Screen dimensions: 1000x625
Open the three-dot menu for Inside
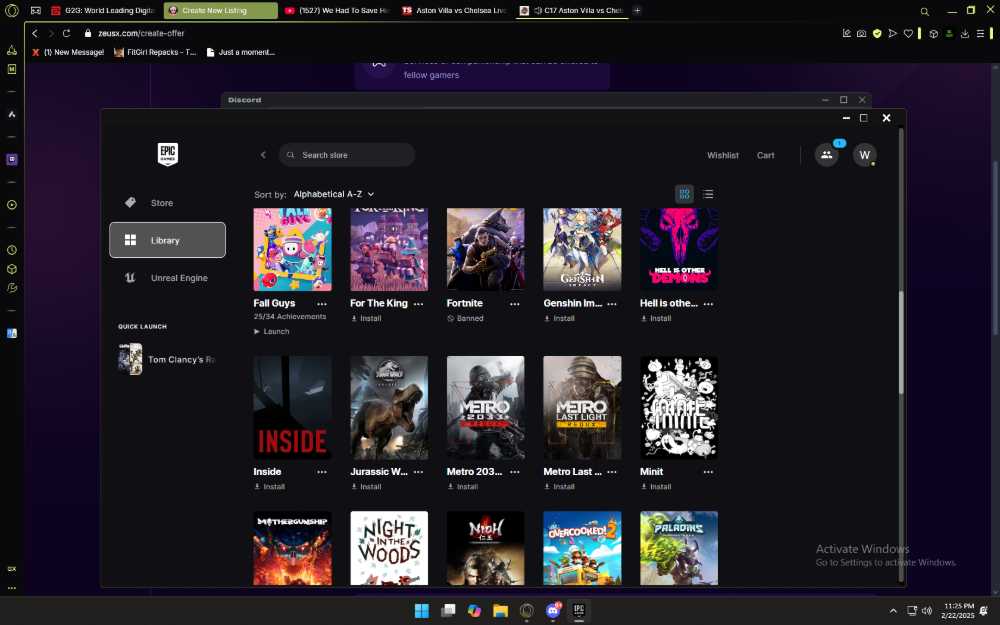(322, 472)
